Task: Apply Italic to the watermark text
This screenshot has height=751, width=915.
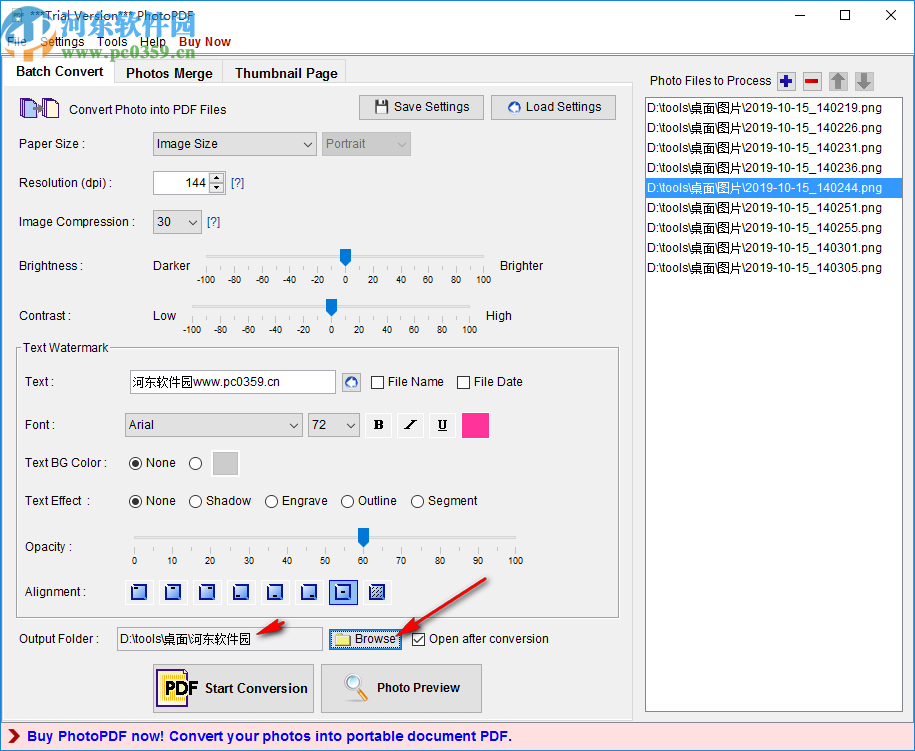Action: click(410, 425)
